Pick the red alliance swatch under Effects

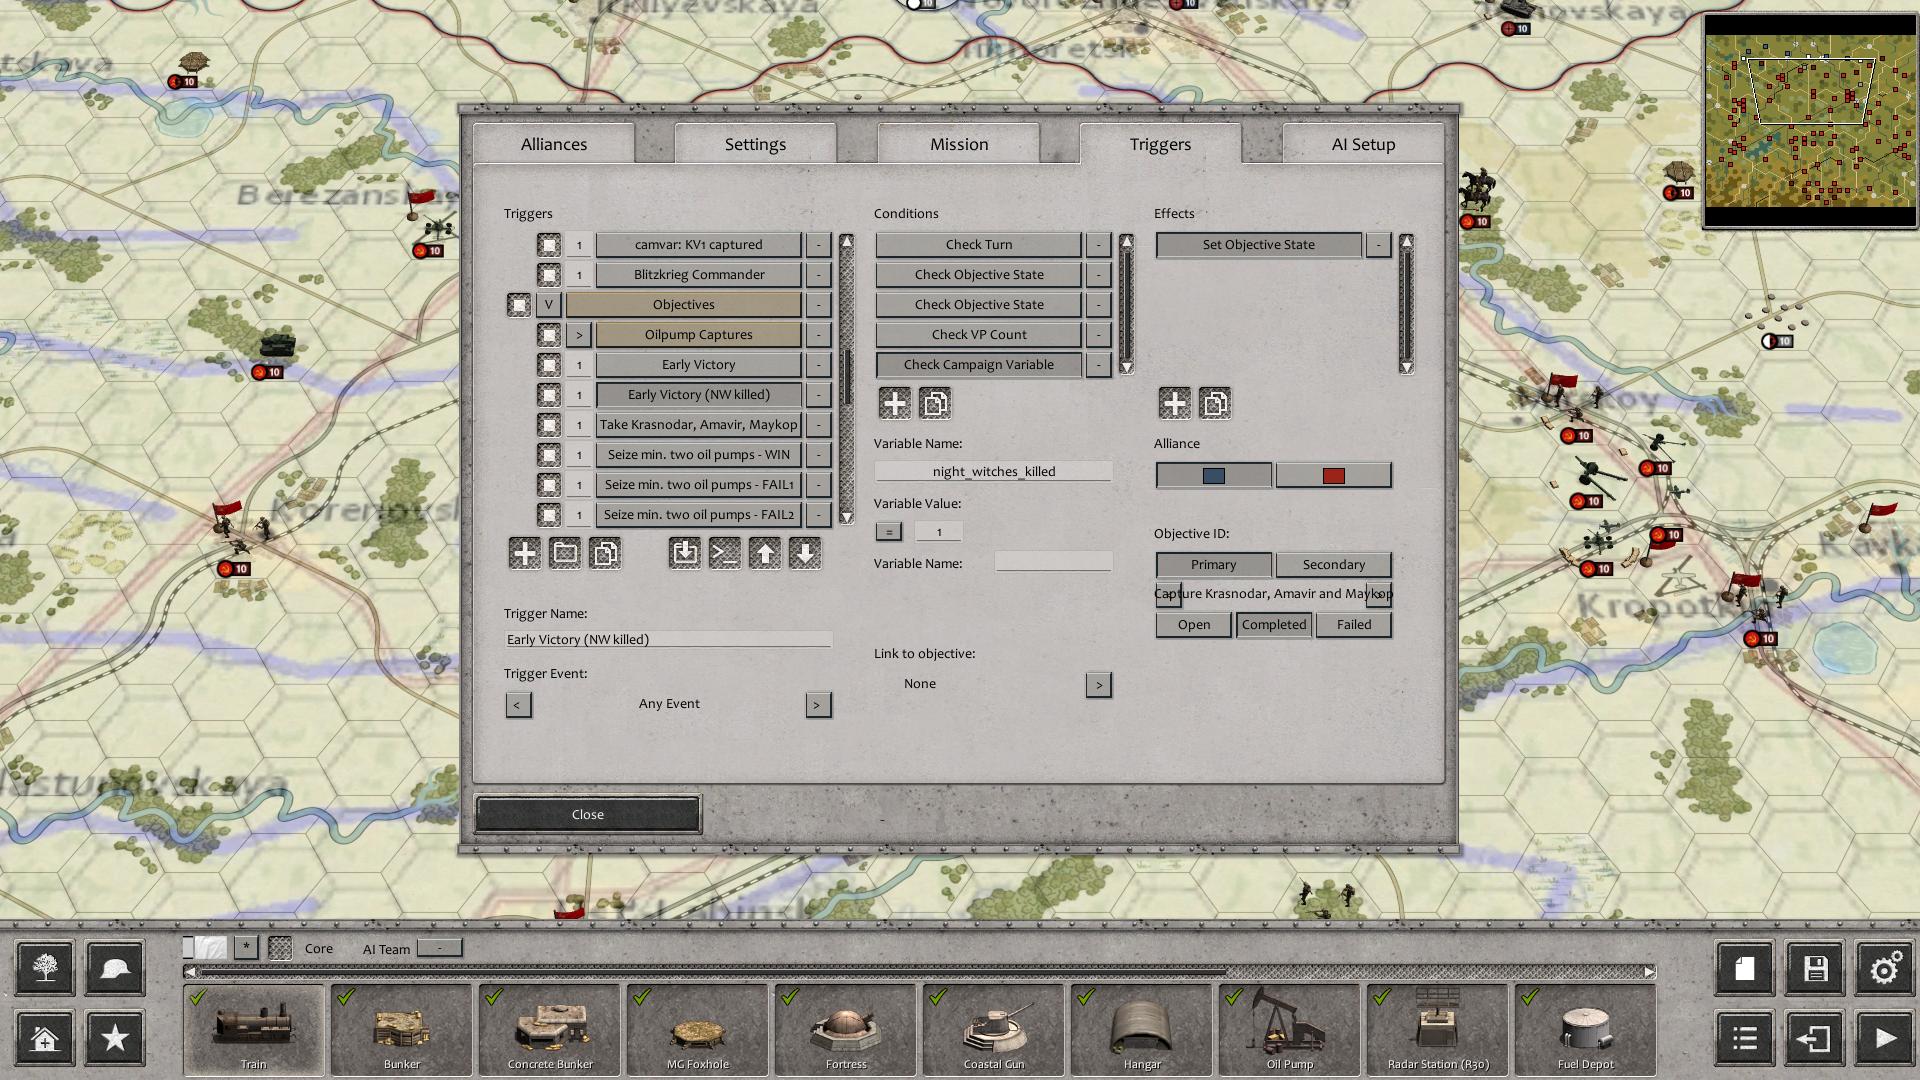(x=1333, y=475)
